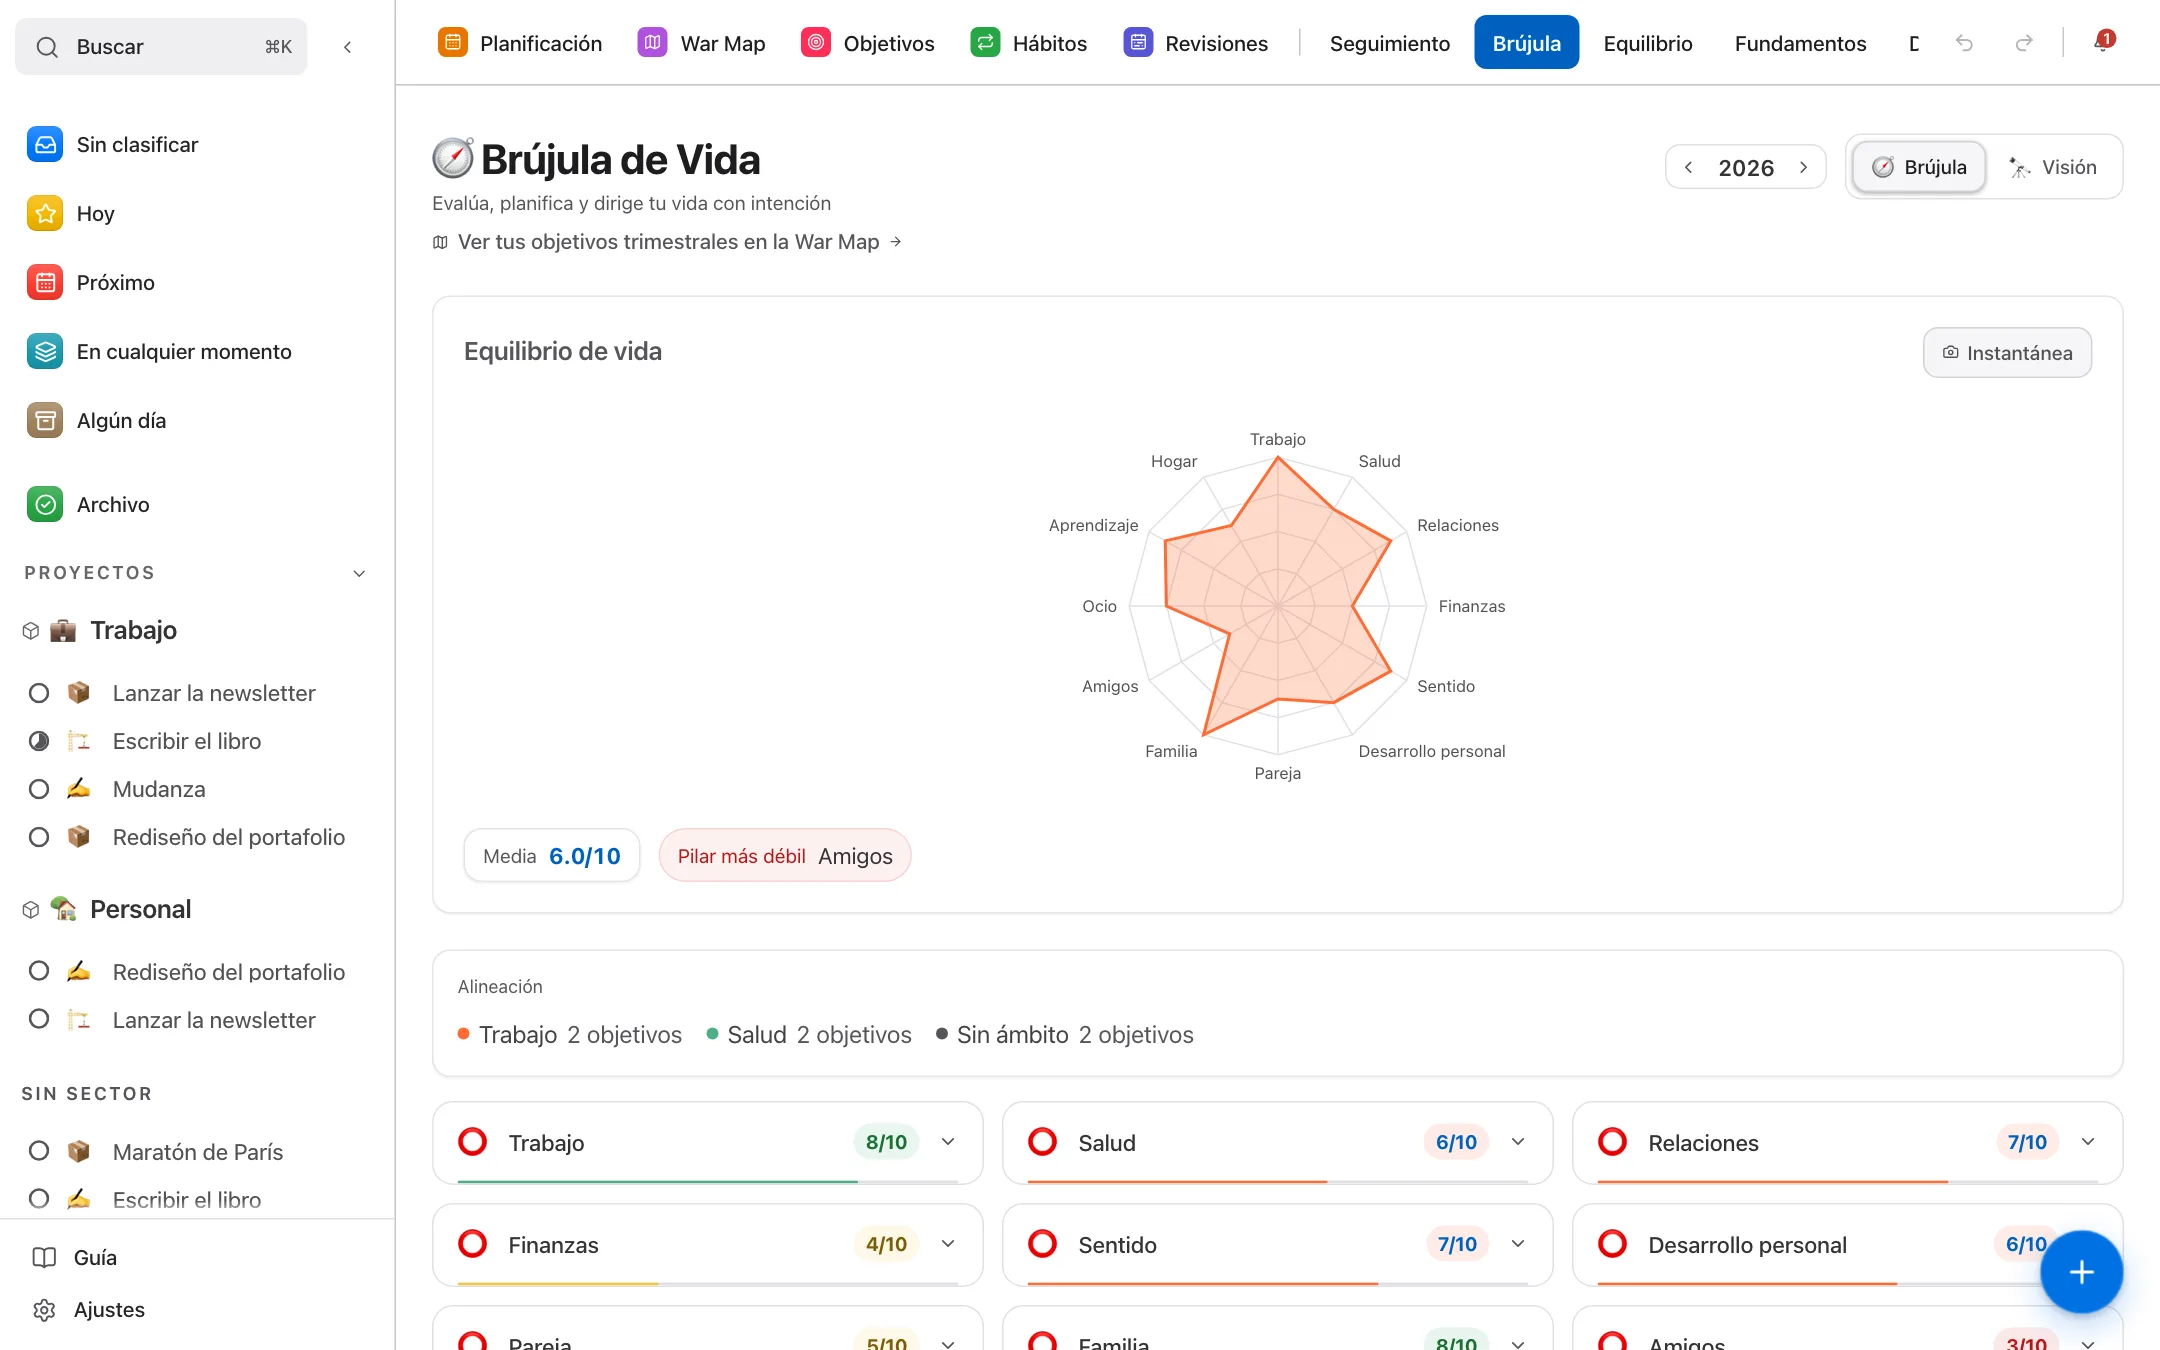Select the Brújula view toggle button
Screen dimensions: 2160x1350
click(1919, 167)
